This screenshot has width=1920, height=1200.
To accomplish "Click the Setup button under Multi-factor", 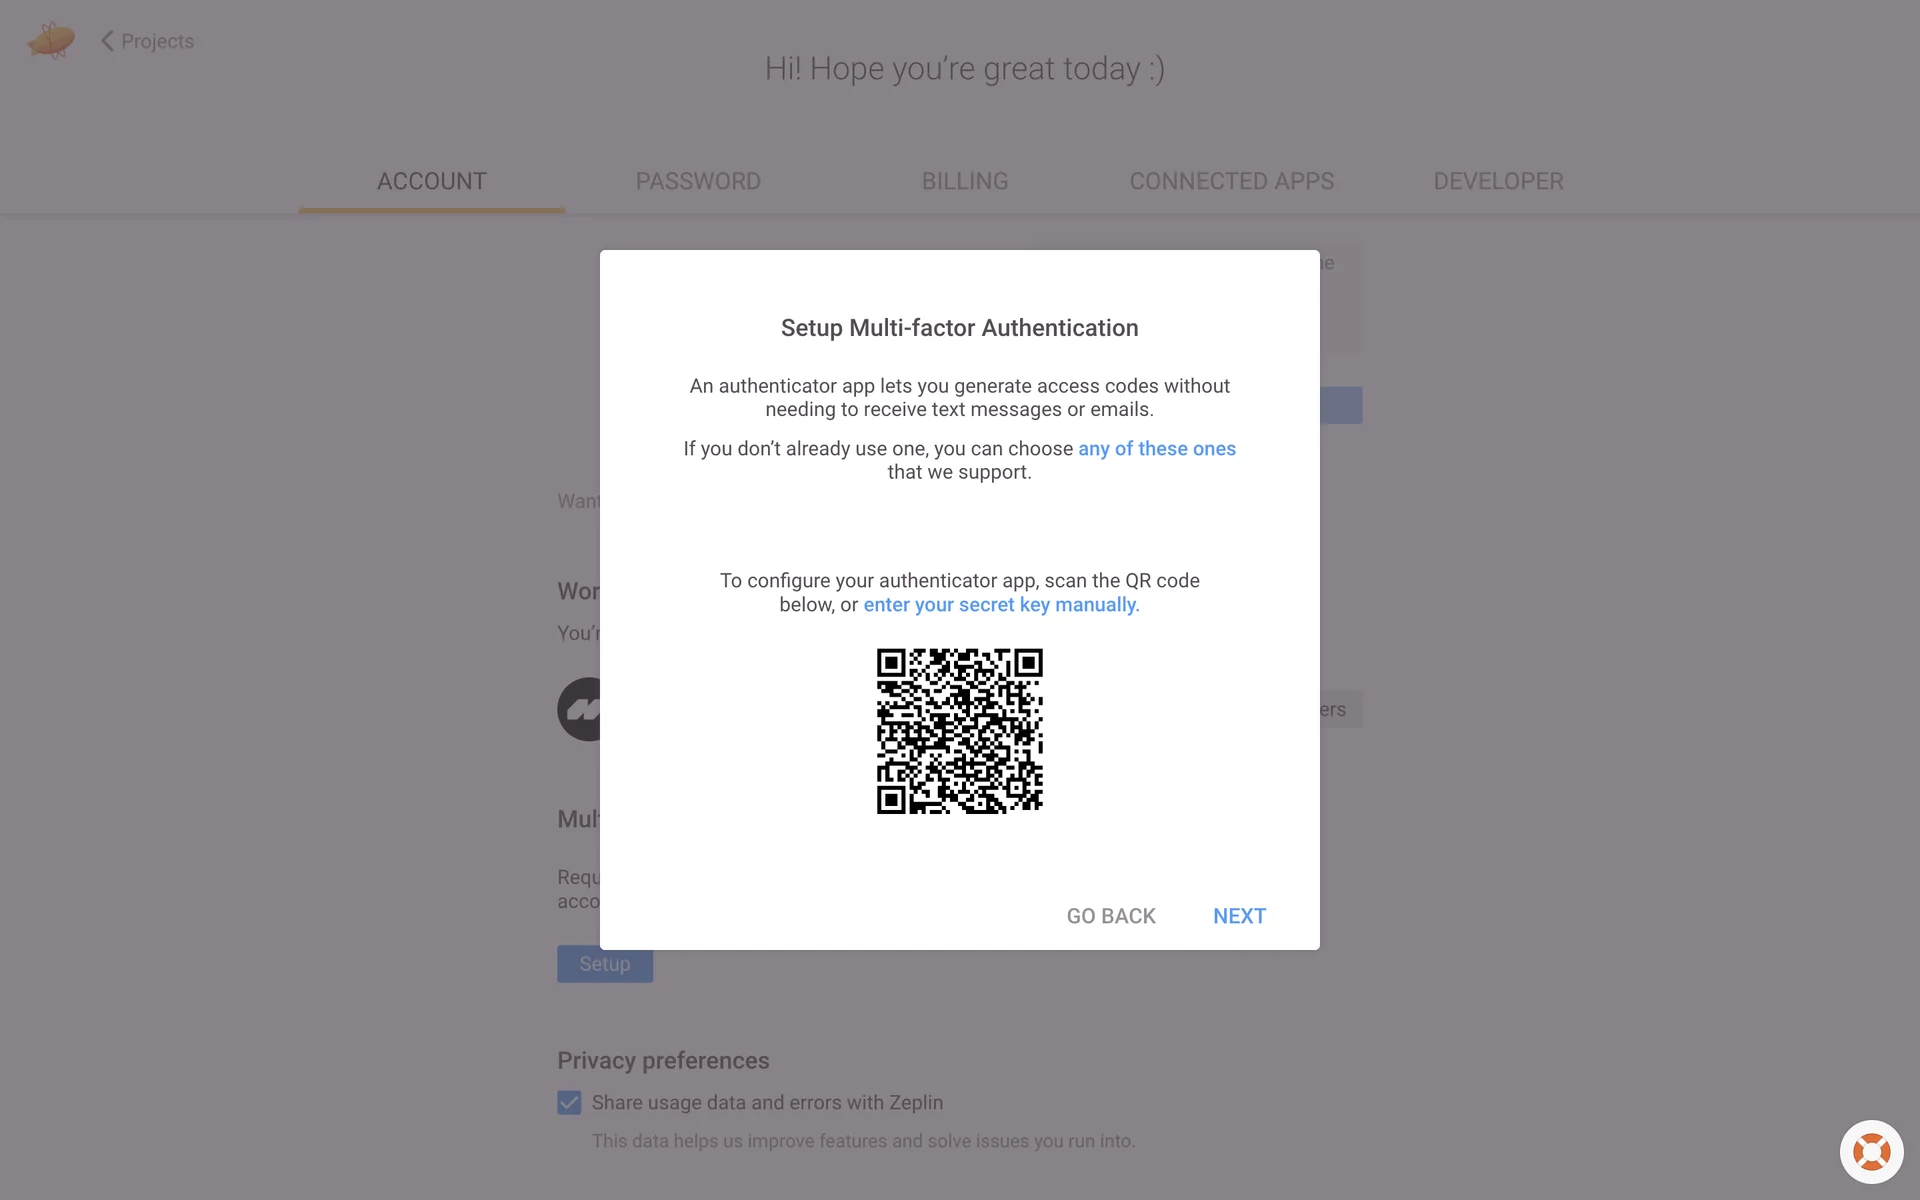I will 605,964.
